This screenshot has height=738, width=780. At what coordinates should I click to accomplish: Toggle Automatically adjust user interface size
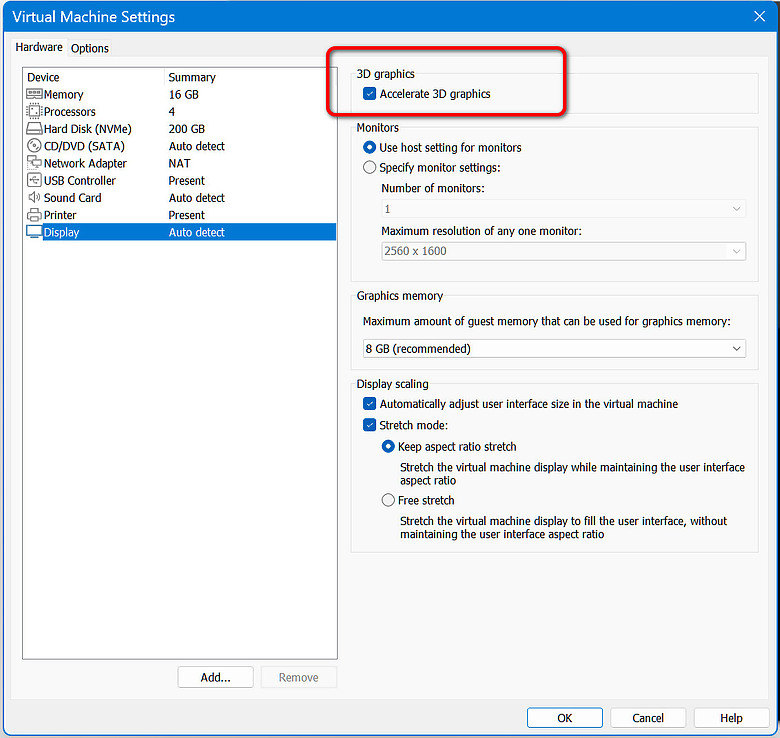pos(369,403)
